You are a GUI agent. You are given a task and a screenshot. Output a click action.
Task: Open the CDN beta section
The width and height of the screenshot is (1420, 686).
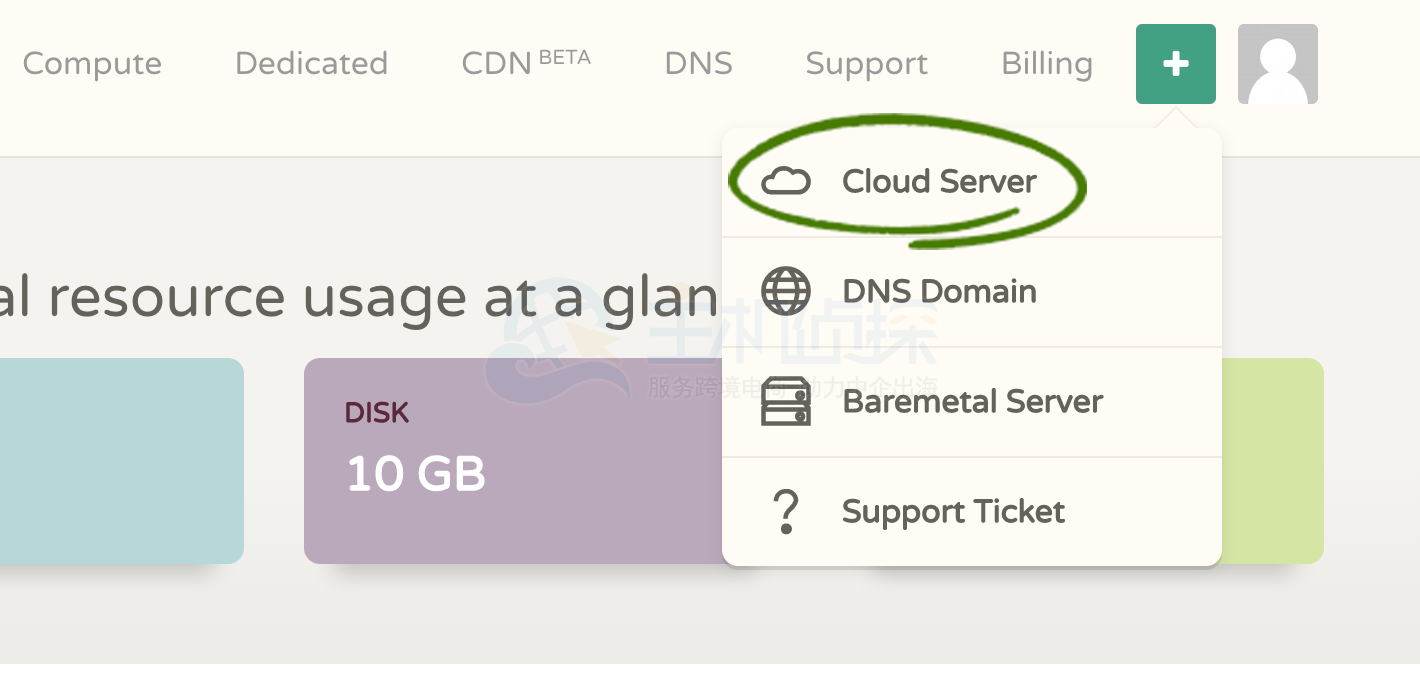click(x=525, y=64)
